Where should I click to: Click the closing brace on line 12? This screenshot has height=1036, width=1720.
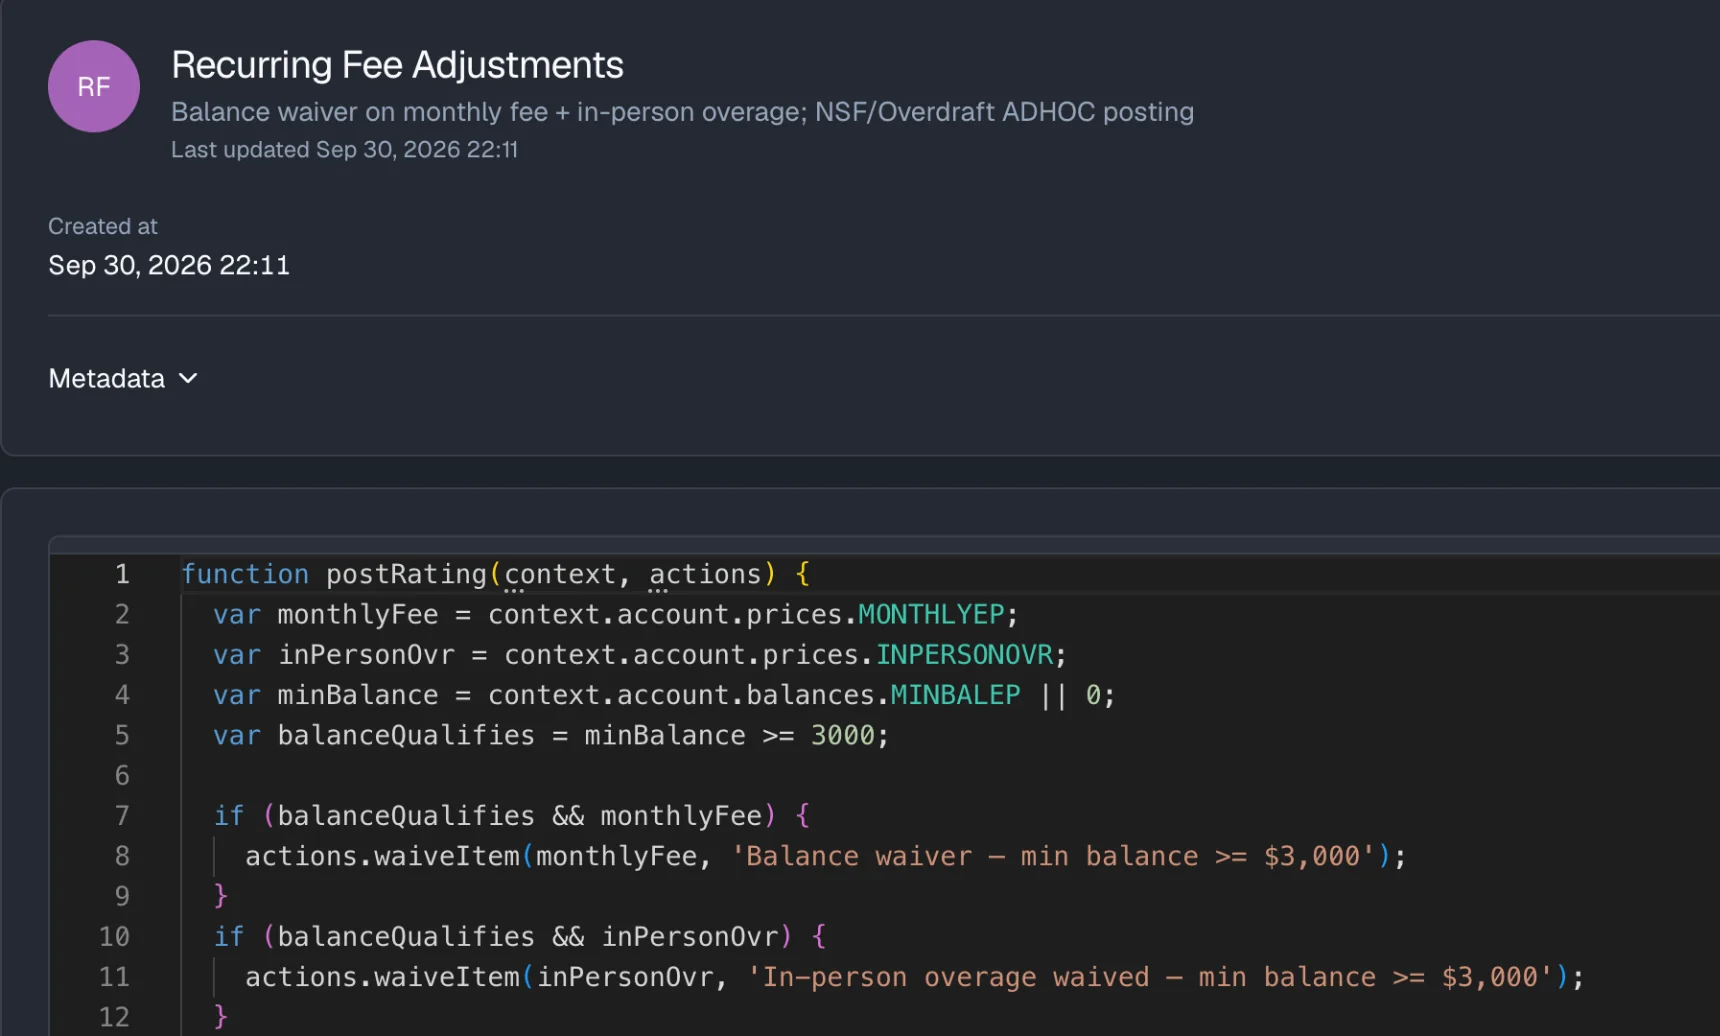(x=221, y=1017)
